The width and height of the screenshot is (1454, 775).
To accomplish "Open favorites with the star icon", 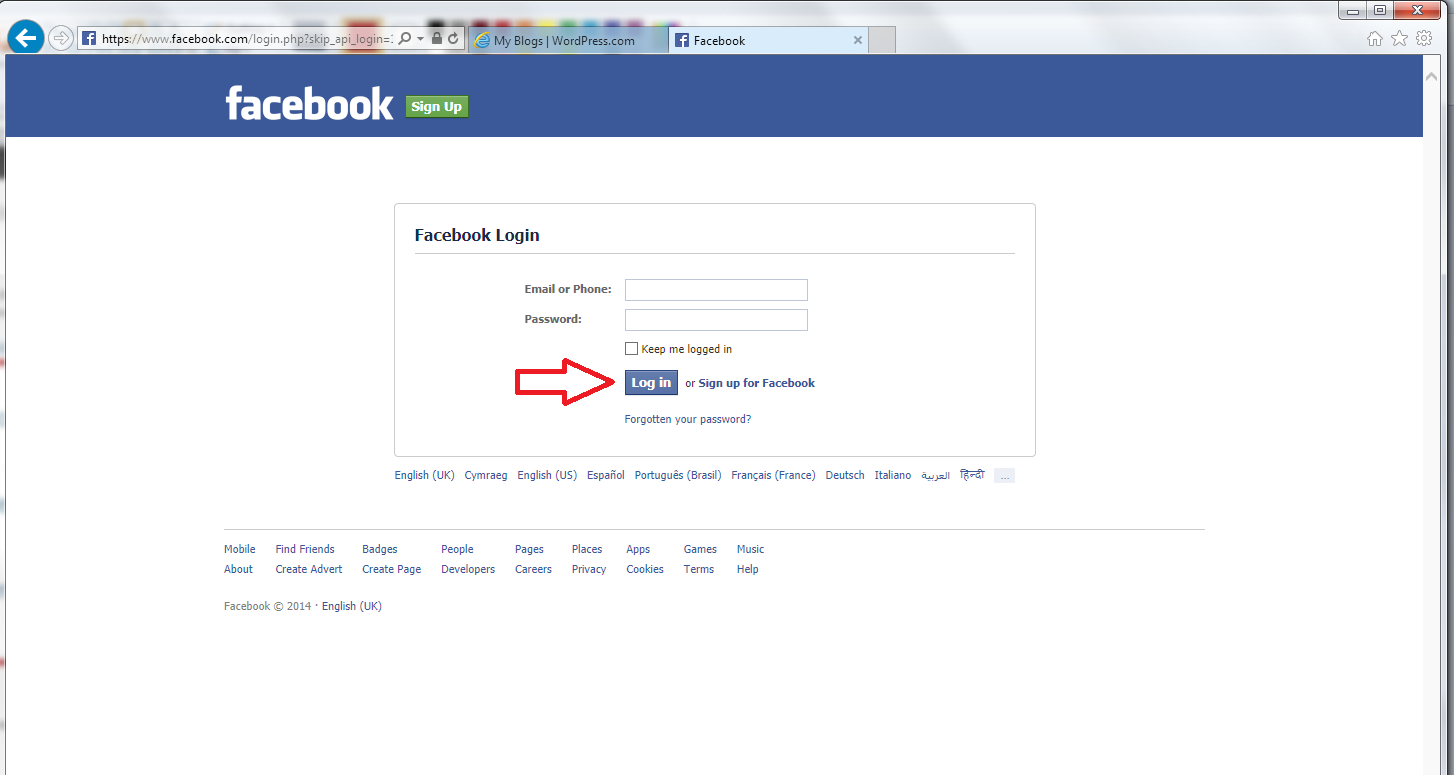I will pyautogui.click(x=1399, y=39).
